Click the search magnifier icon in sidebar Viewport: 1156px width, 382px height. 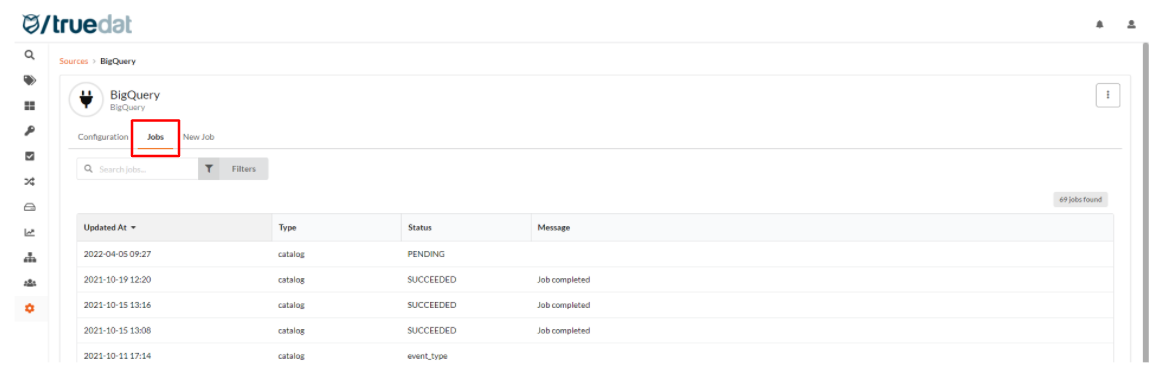click(29, 55)
